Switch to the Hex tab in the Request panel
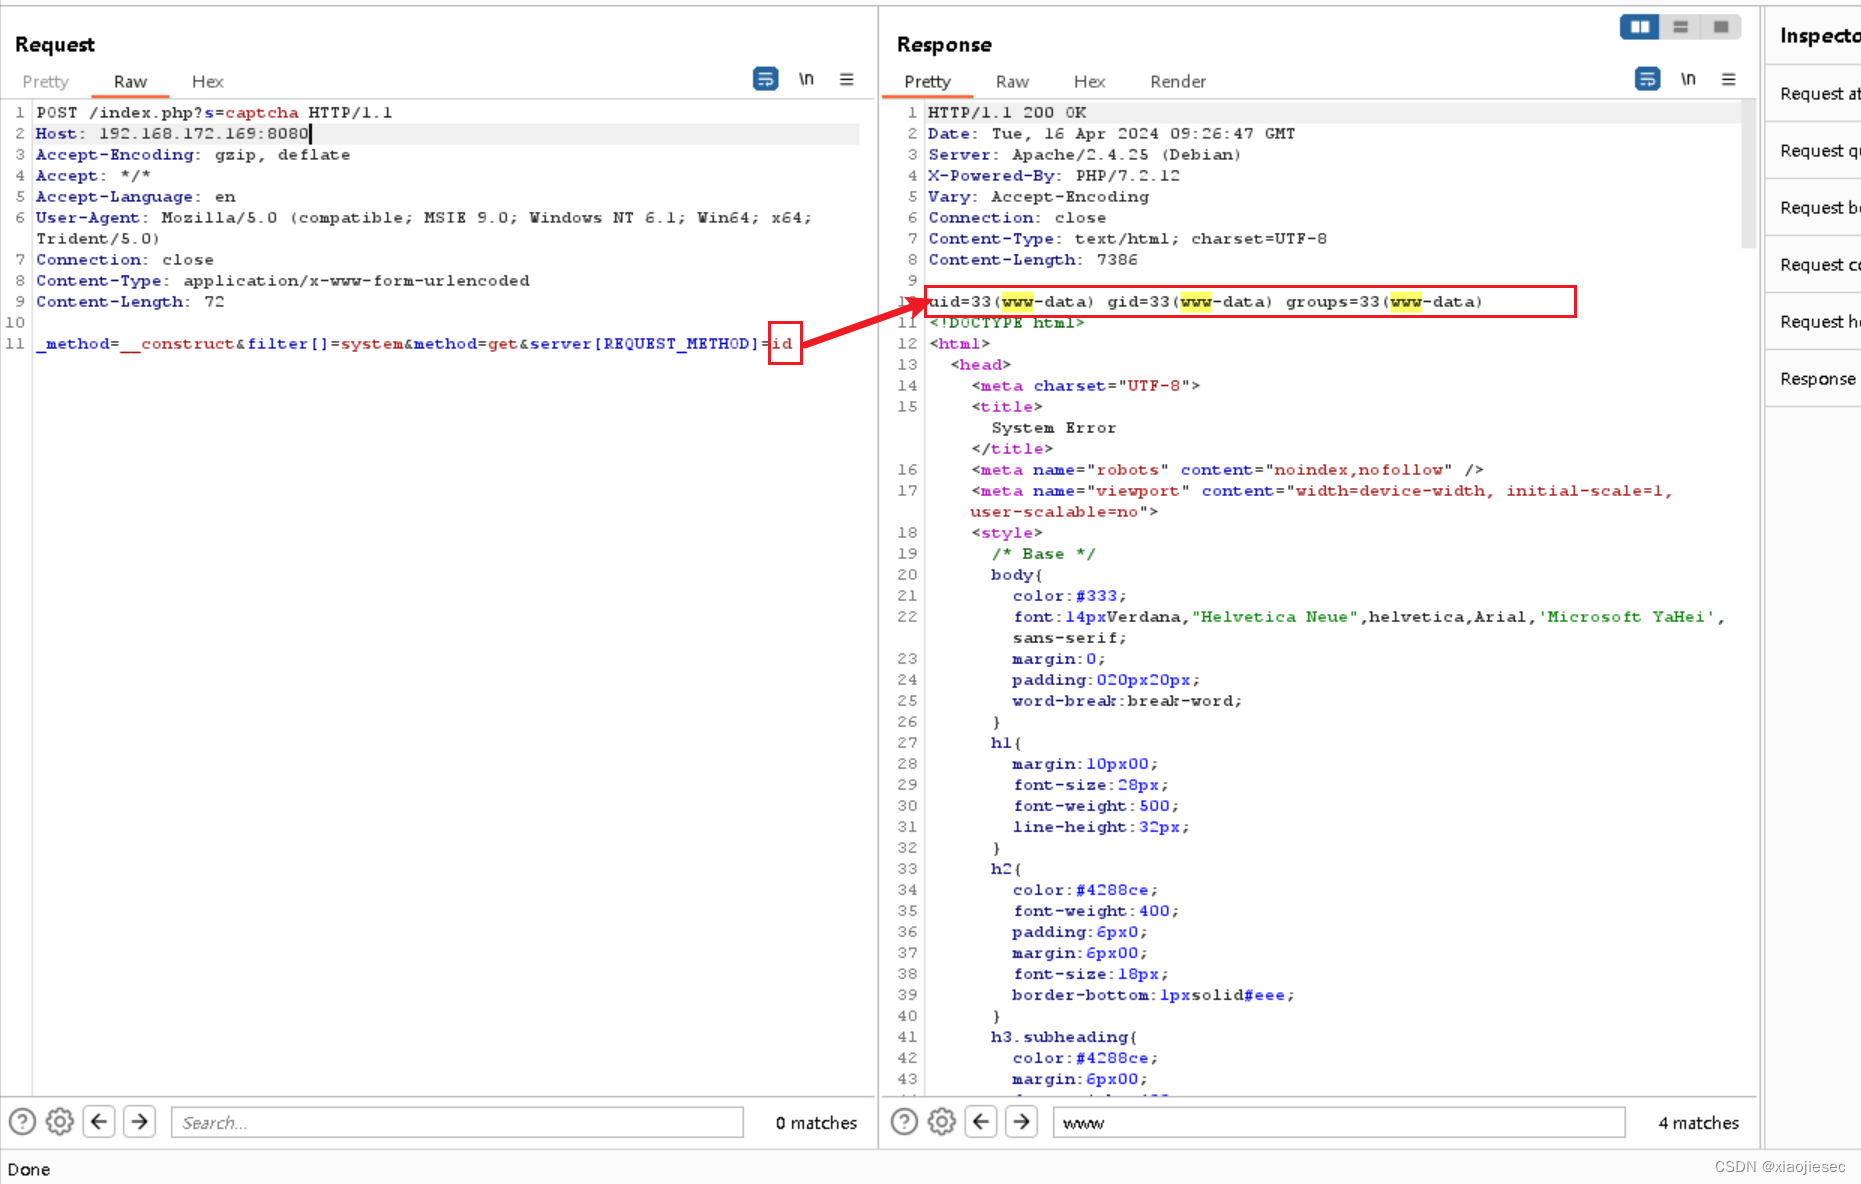 click(x=207, y=81)
